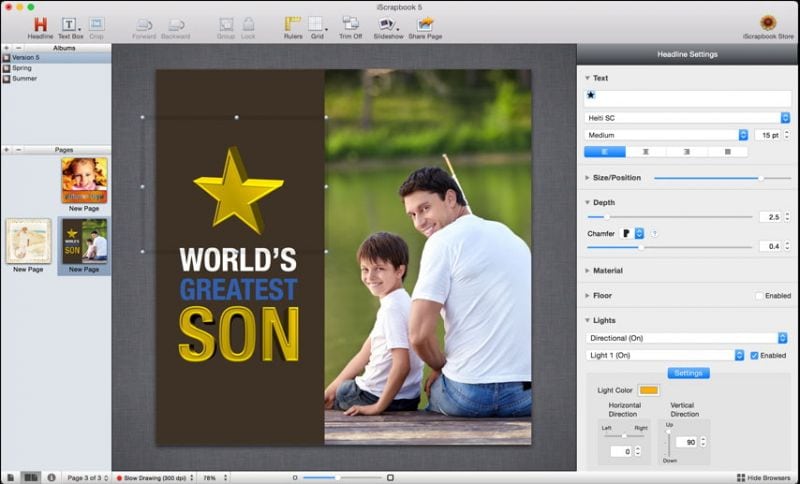
Task: Expand the Floor section
Action: [587, 296]
